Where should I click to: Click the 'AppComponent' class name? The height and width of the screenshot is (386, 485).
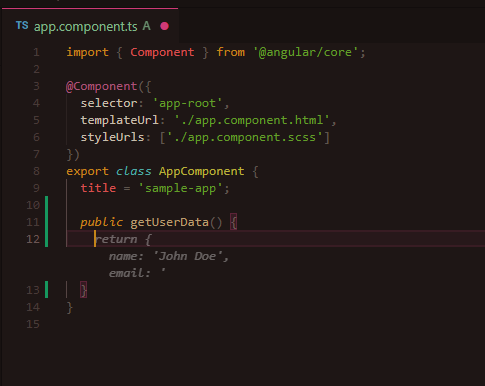click(201, 171)
